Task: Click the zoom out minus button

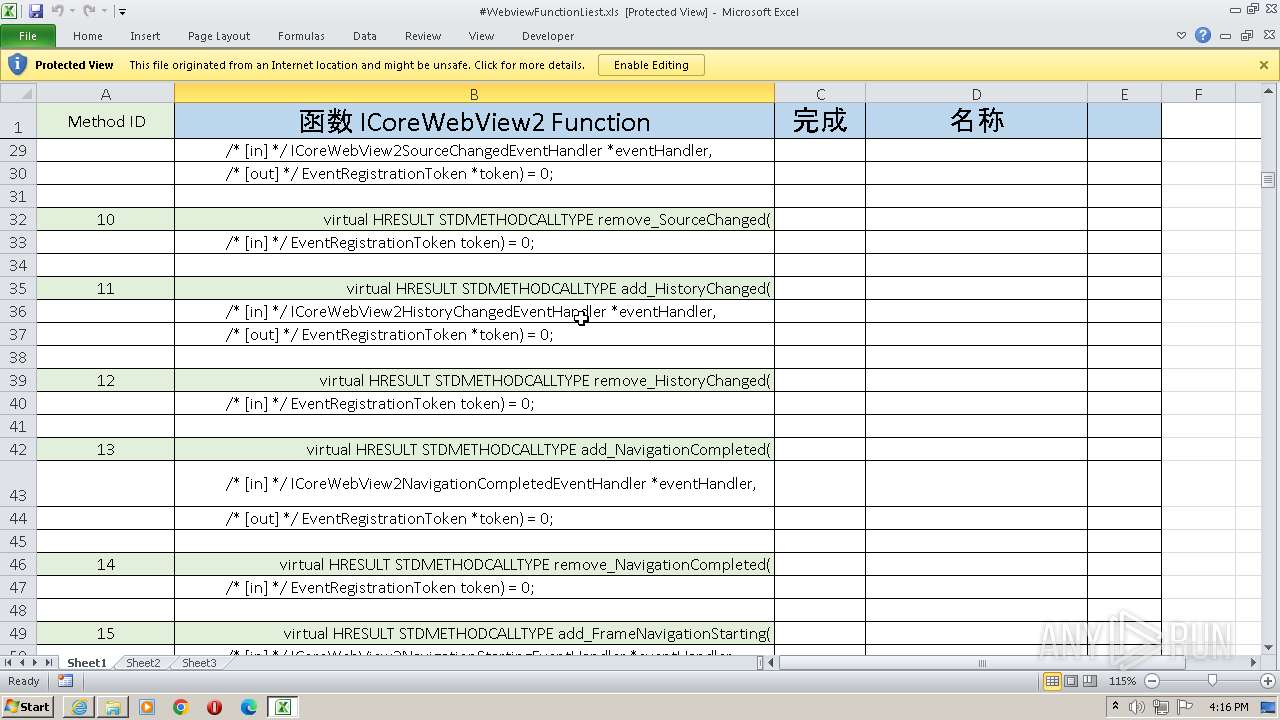Action: tap(1151, 681)
